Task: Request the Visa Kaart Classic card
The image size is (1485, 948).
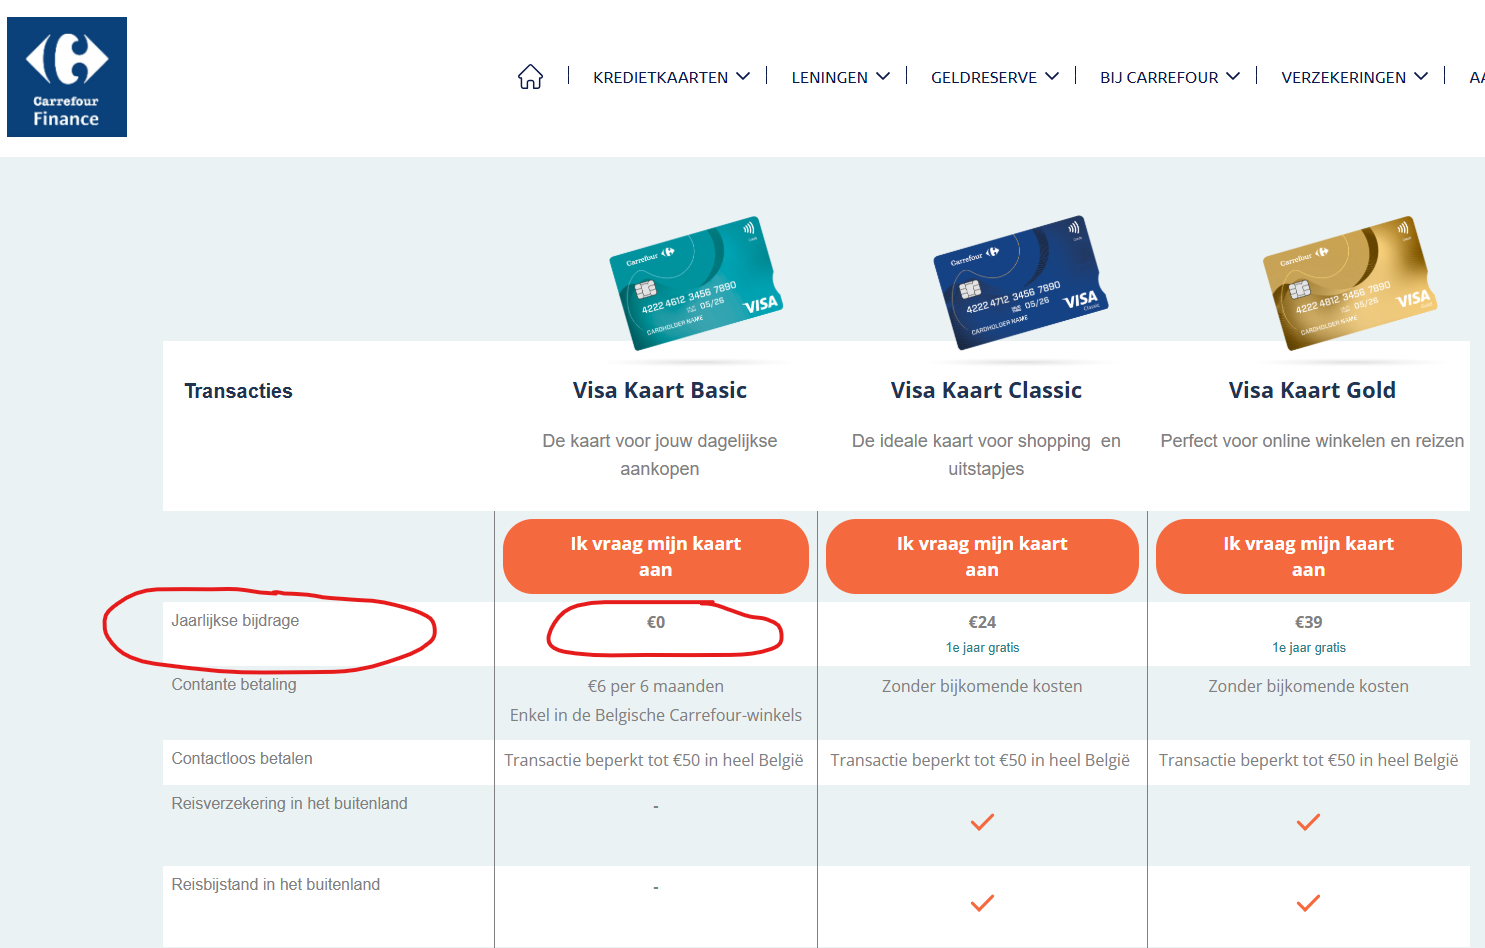Action: coord(982,556)
